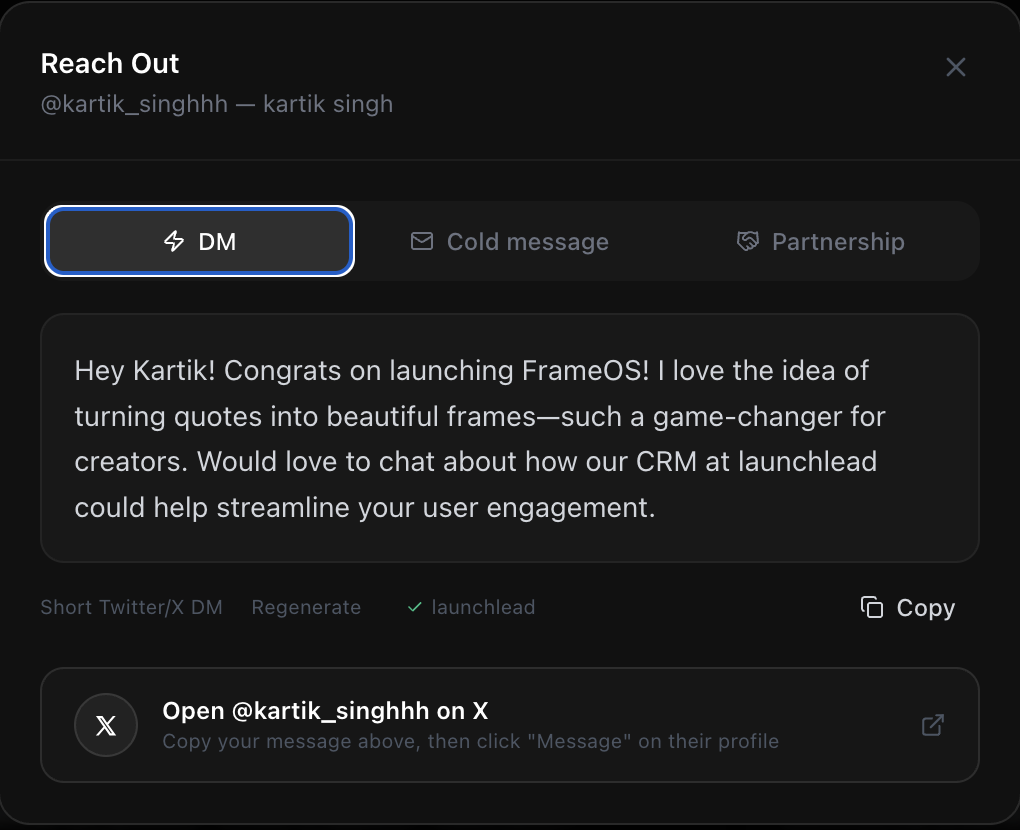
Task: Regenerate the DM message
Action: click(x=306, y=607)
